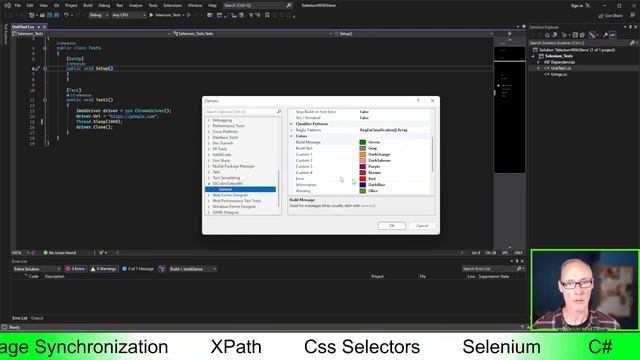Click the Red swatch in the Error row
Viewport: 640px width, 360px height.
362,179
